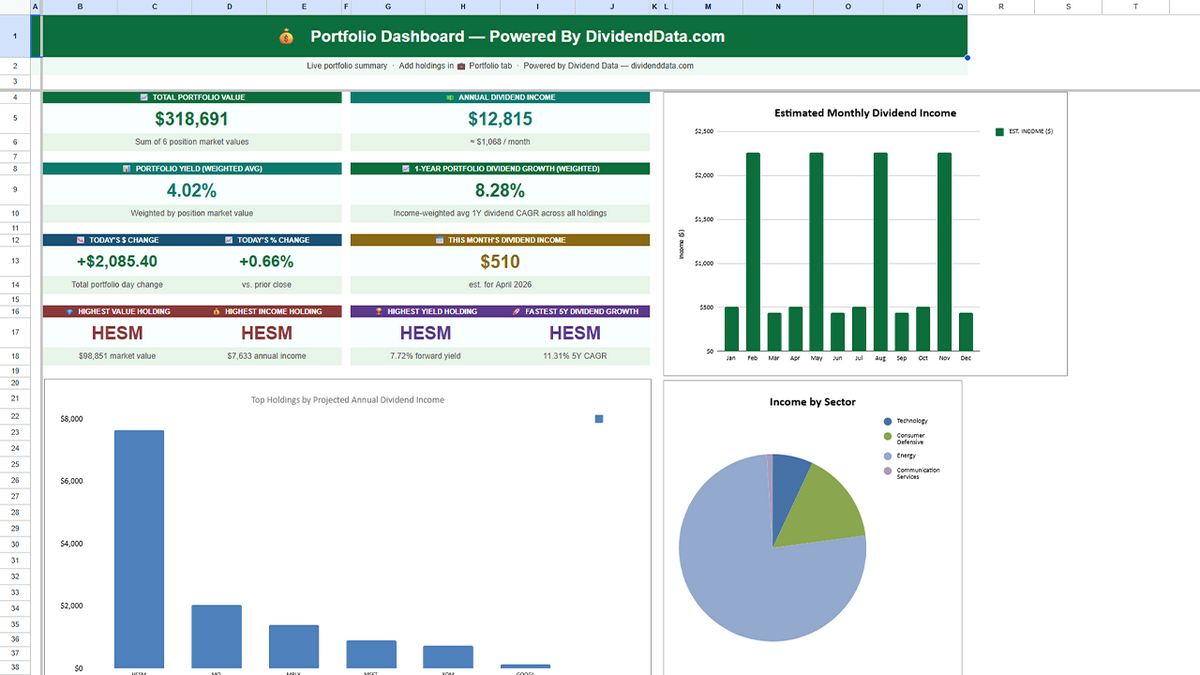
Task: Click the briefcase icon next to Portfolio tab
Action: pyautogui.click(x=461, y=66)
